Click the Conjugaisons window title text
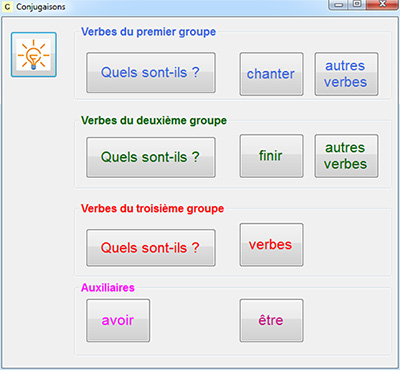This screenshot has height=370, width=400. [x=41, y=7]
